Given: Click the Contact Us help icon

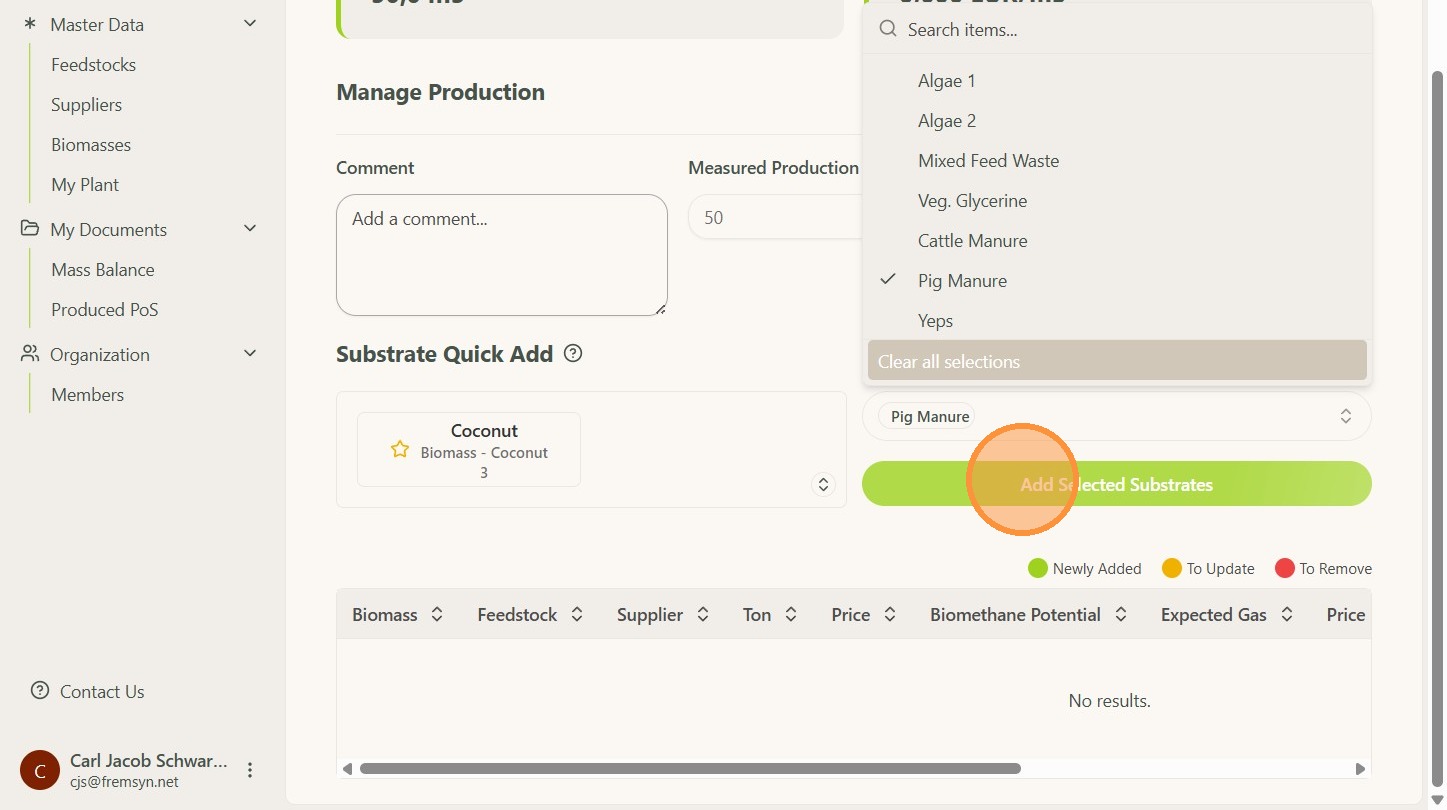Looking at the screenshot, I should pos(40,690).
